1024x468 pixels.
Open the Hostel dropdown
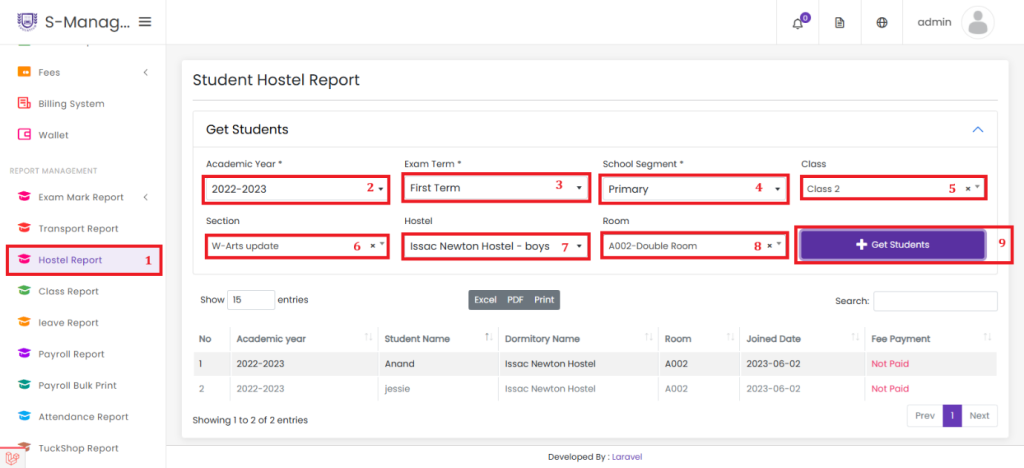[x=496, y=247]
